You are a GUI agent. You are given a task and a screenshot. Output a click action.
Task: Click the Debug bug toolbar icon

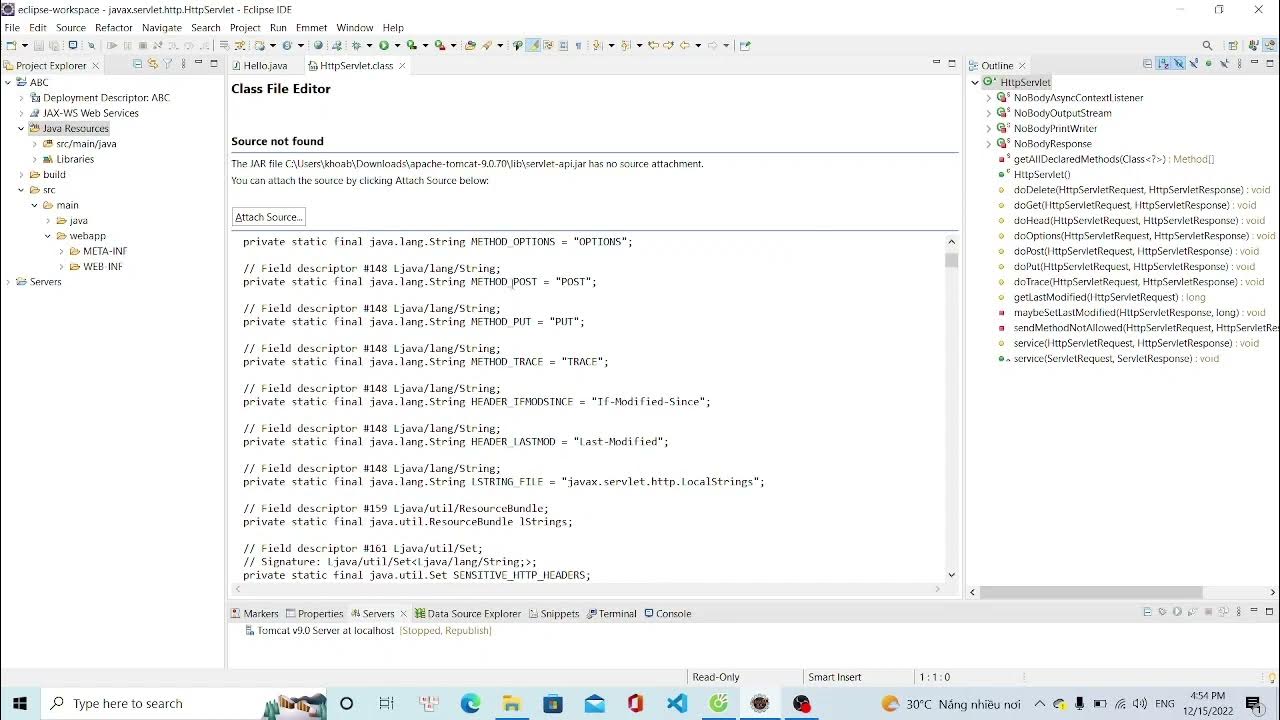click(x=356, y=45)
